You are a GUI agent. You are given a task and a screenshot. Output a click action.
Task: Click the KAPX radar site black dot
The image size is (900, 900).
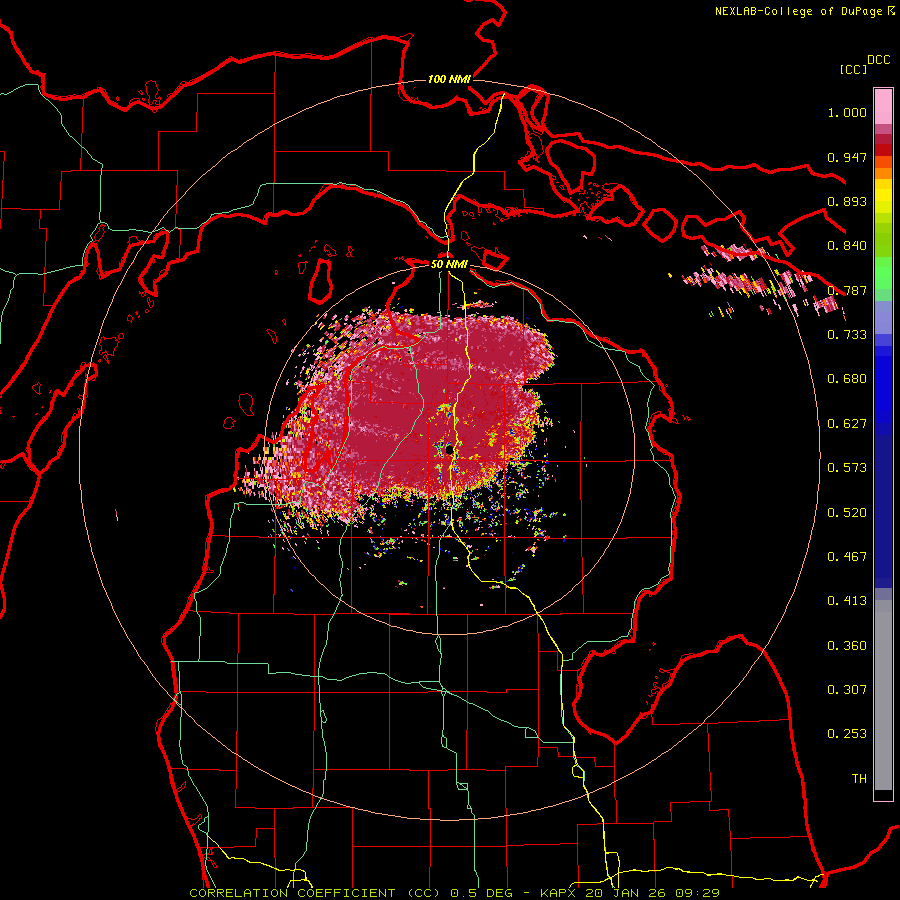pyautogui.click(x=449, y=451)
